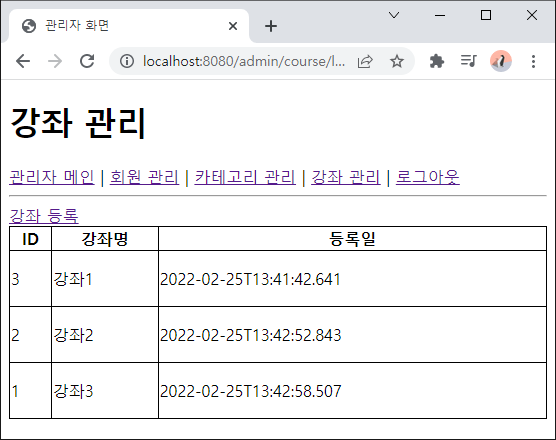Bookmark this page with the star icon
Image resolution: width=556 pixels, height=440 pixels.
pyautogui.click(x=396, y=61)
